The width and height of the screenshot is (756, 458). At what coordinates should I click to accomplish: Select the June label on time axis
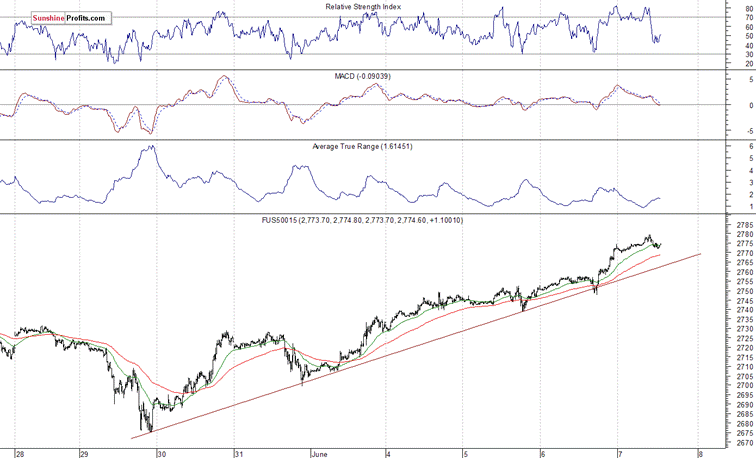click(x=320, y=452)
